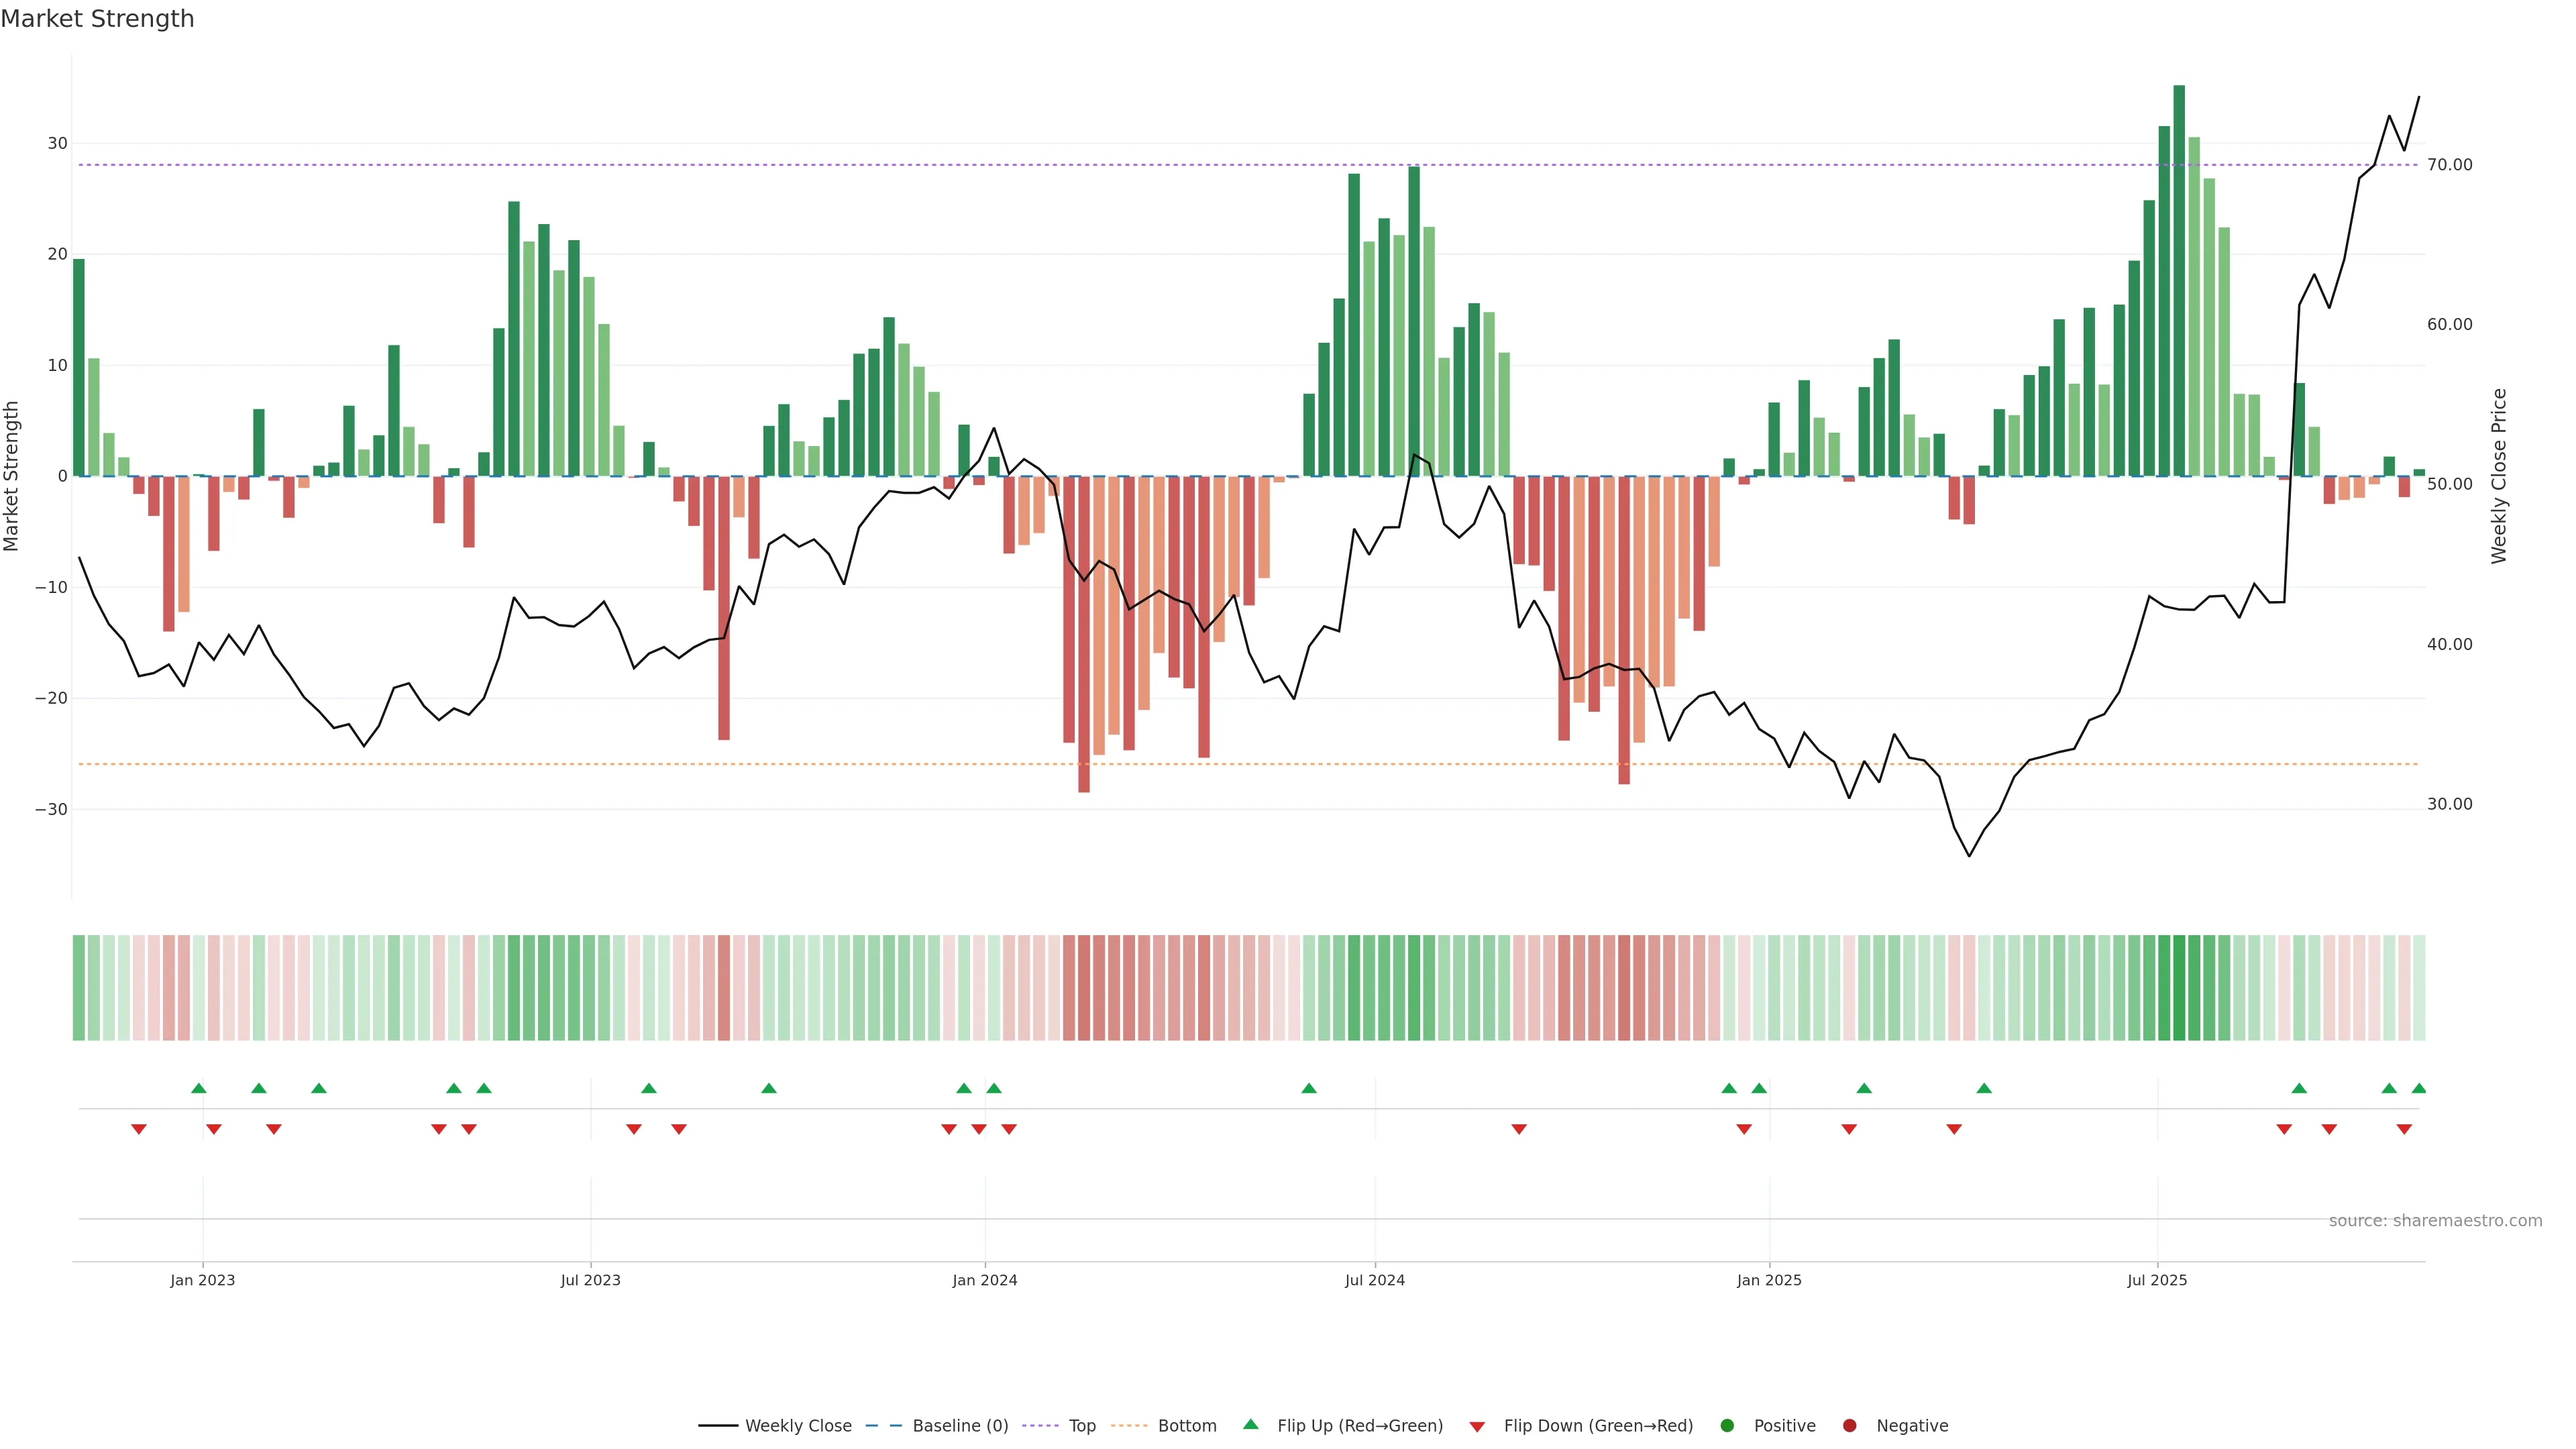Click the red Negative circle legend icon
Image resolution: width=2576 pixels, height=1449 pixels.
(x=1849, y=1426)
